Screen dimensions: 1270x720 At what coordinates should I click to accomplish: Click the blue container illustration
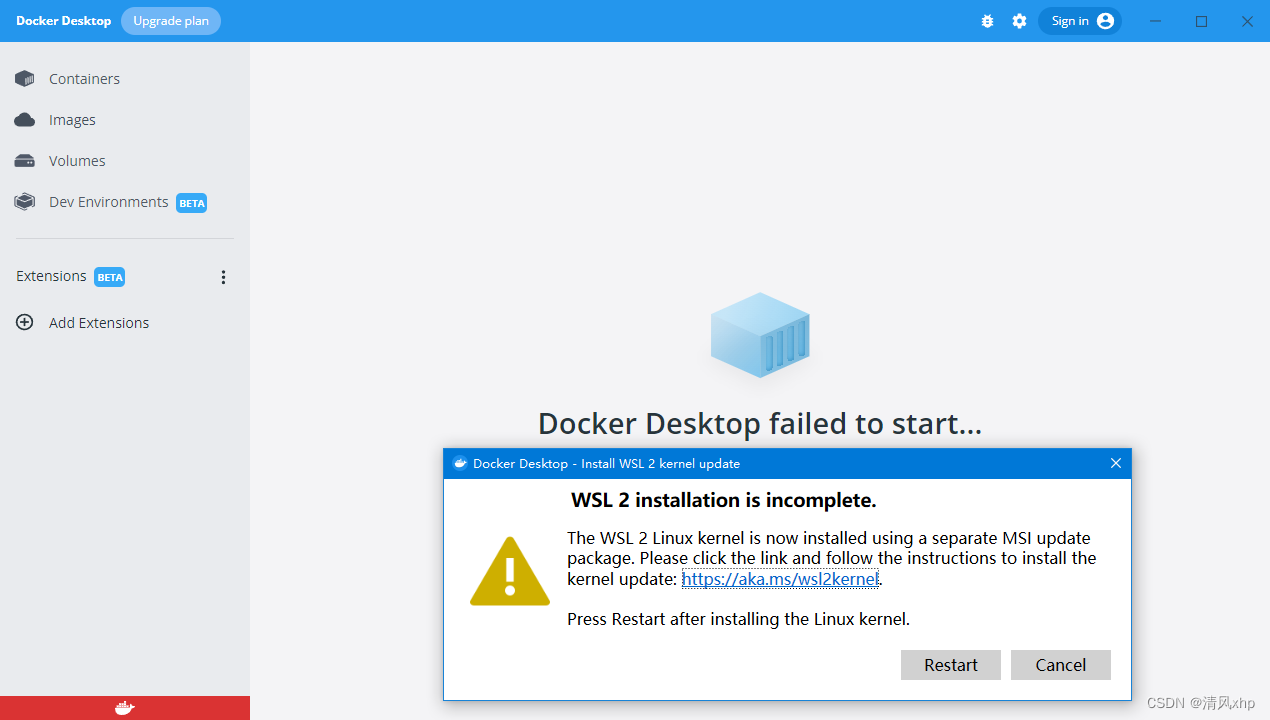coord(760,335)
